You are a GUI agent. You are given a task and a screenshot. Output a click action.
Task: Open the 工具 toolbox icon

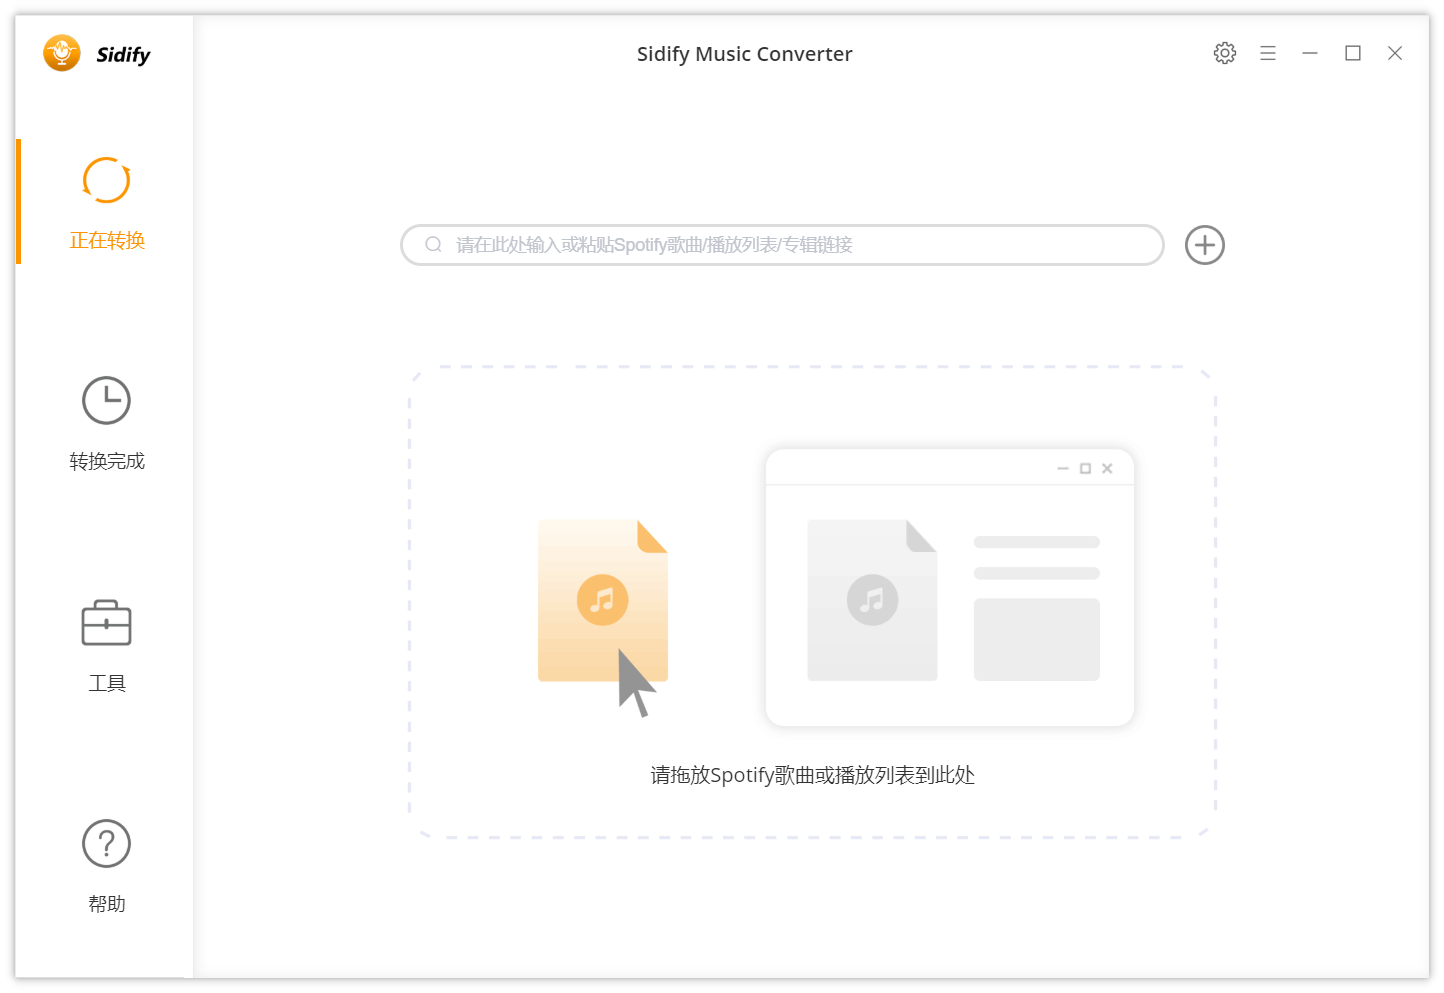[x=106, y=622]
